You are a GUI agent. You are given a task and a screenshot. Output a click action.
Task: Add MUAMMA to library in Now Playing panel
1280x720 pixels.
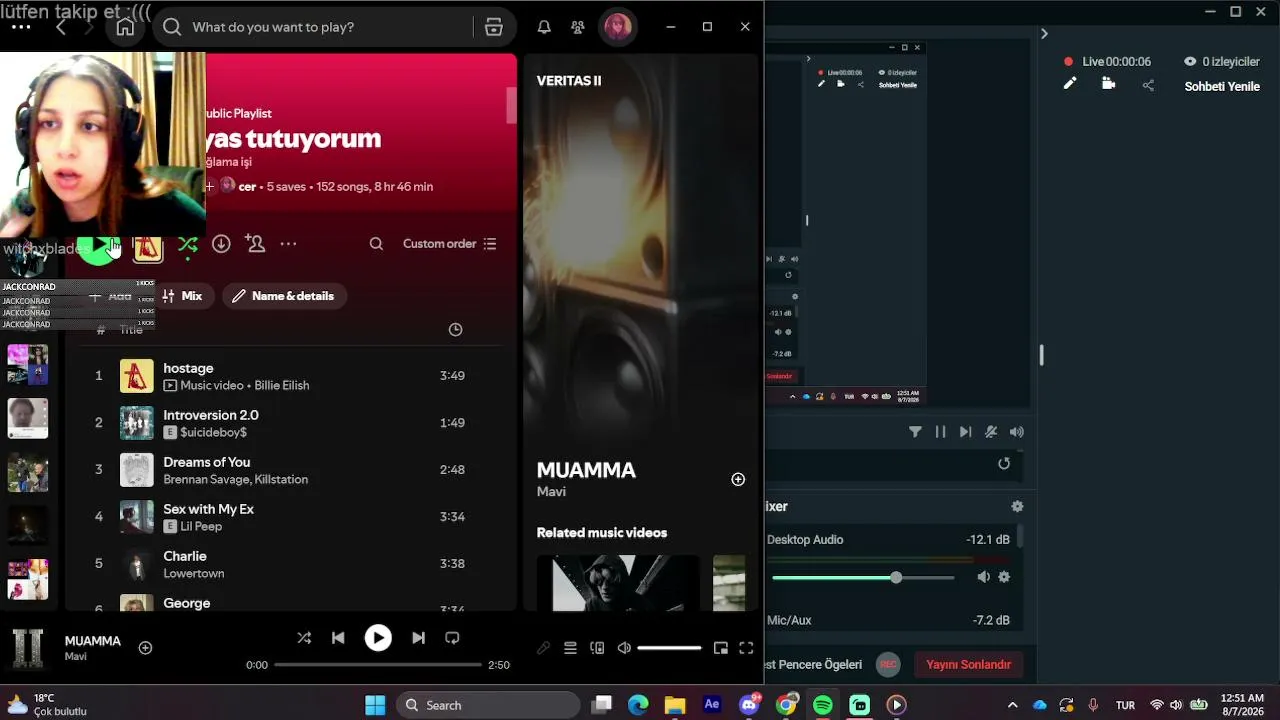(738, 480)
